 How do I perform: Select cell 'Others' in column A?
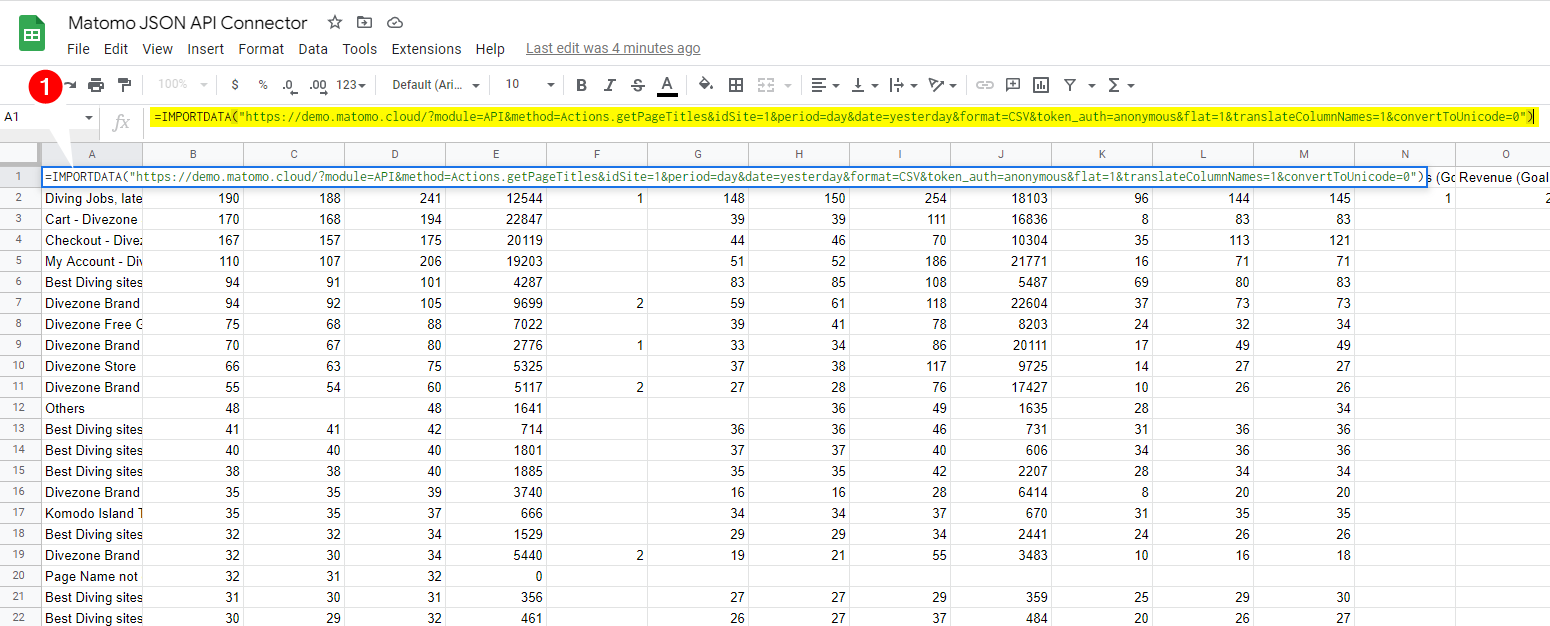(92, 408)
